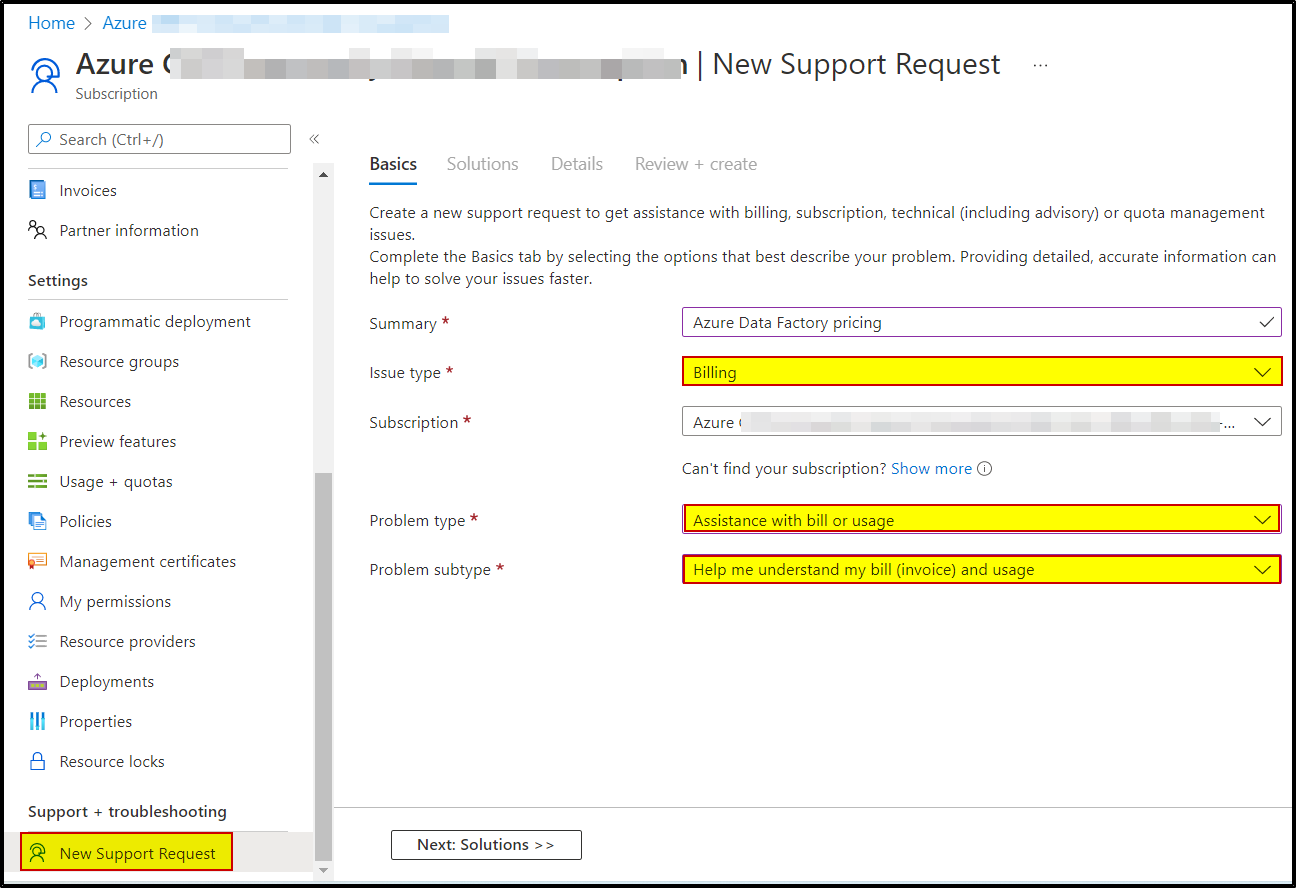Click the sidebar scrollbar up arrow
The height and width of the screenshot is (888, 1296).
(323, 175)
